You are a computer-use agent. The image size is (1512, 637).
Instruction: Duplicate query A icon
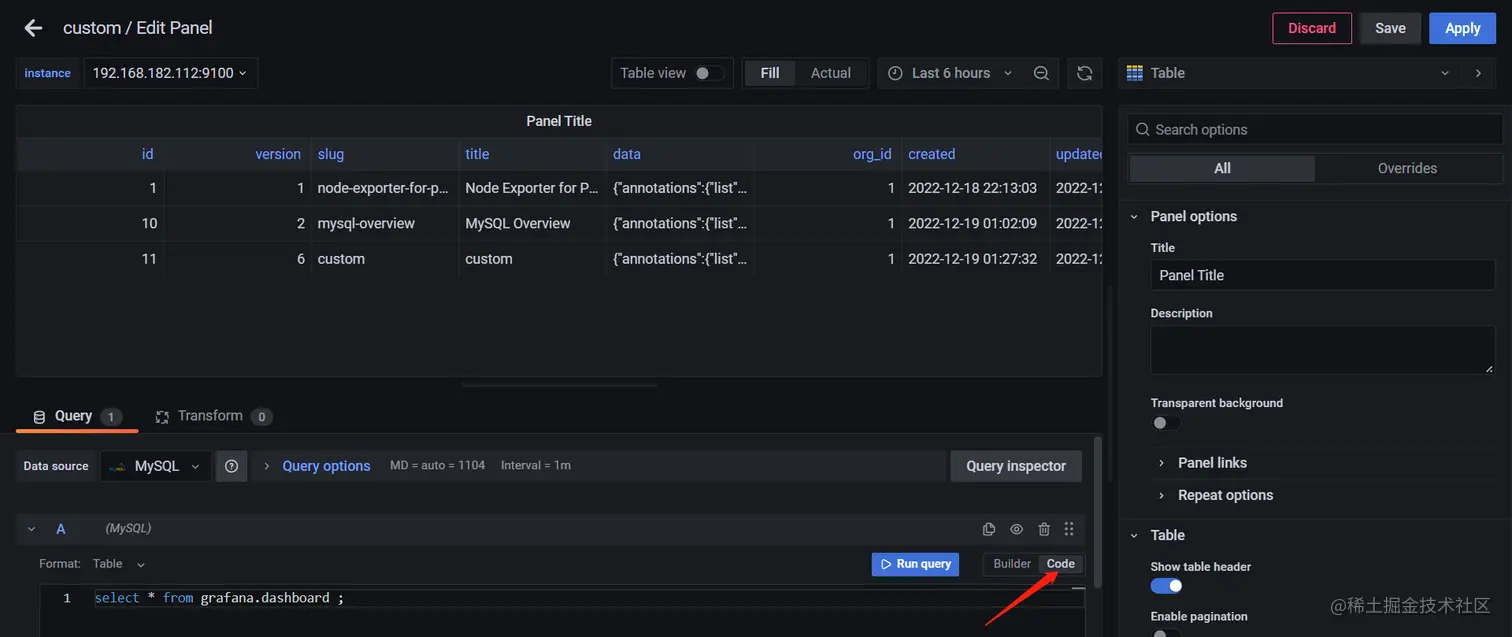click(x=989, y=529)
